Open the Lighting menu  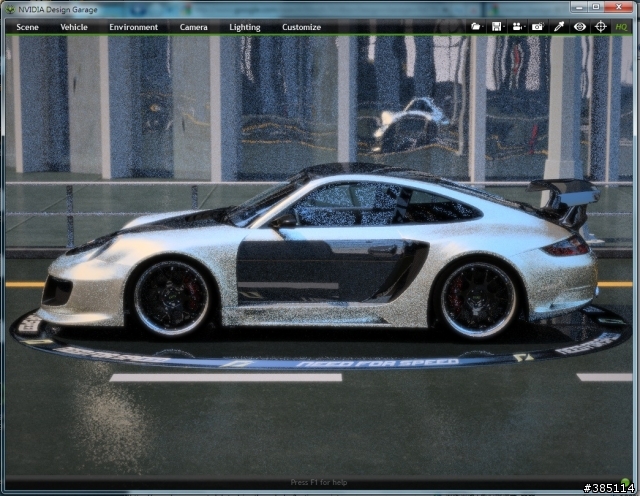pos(244,27)
